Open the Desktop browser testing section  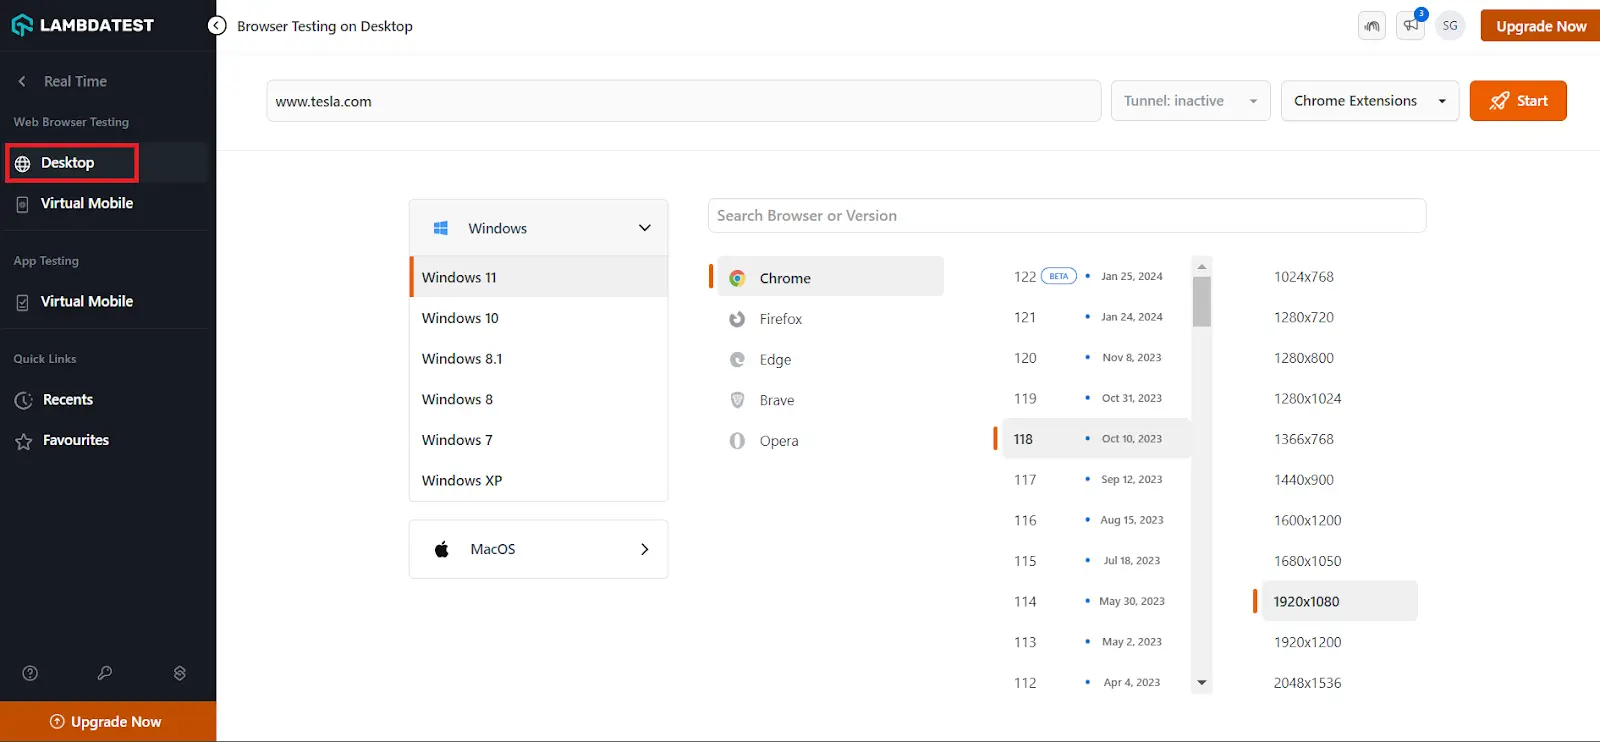click(72, 163)
